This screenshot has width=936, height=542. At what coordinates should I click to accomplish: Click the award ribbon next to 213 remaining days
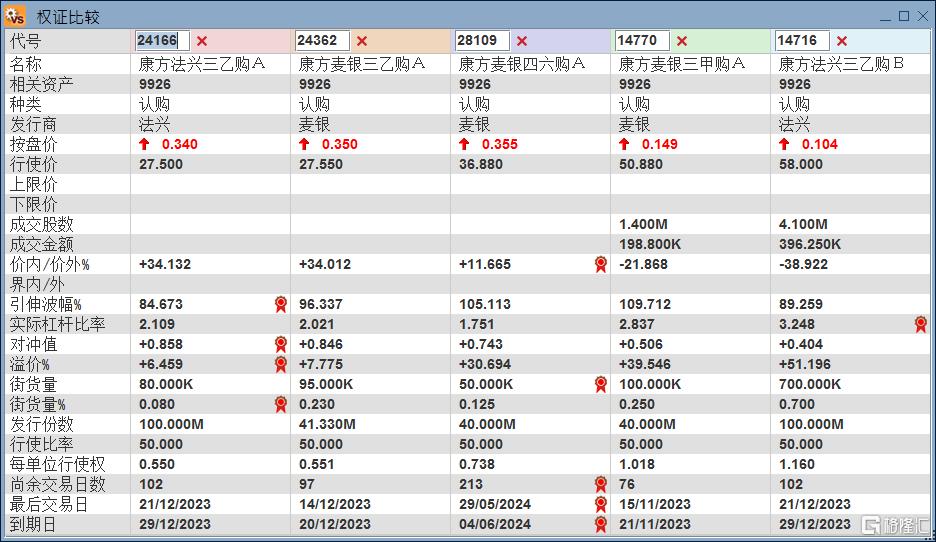[601, 484]
